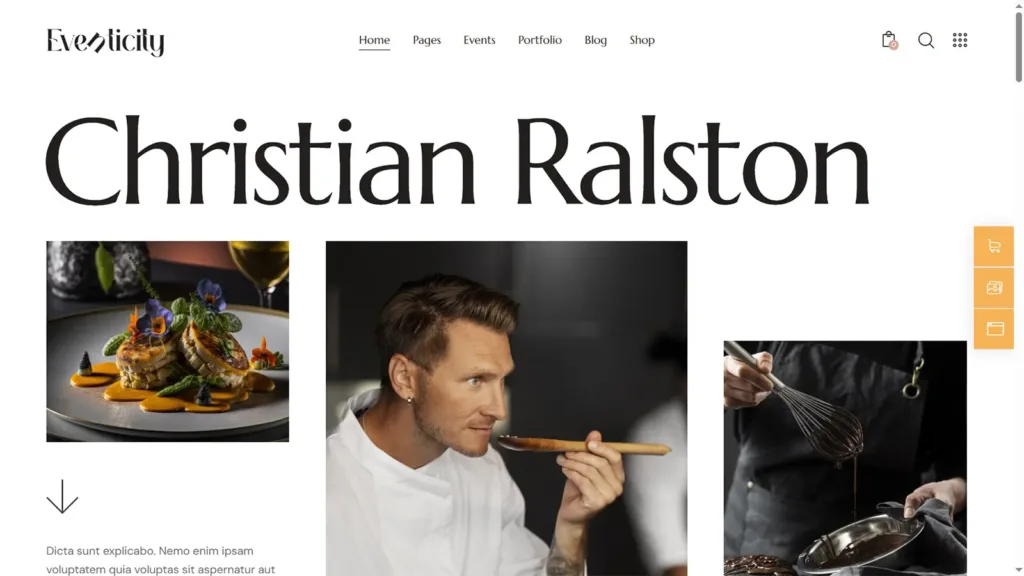Click the search magnifier icon
This screenshot has height=576, width=1024.
[x=925, y=40]
